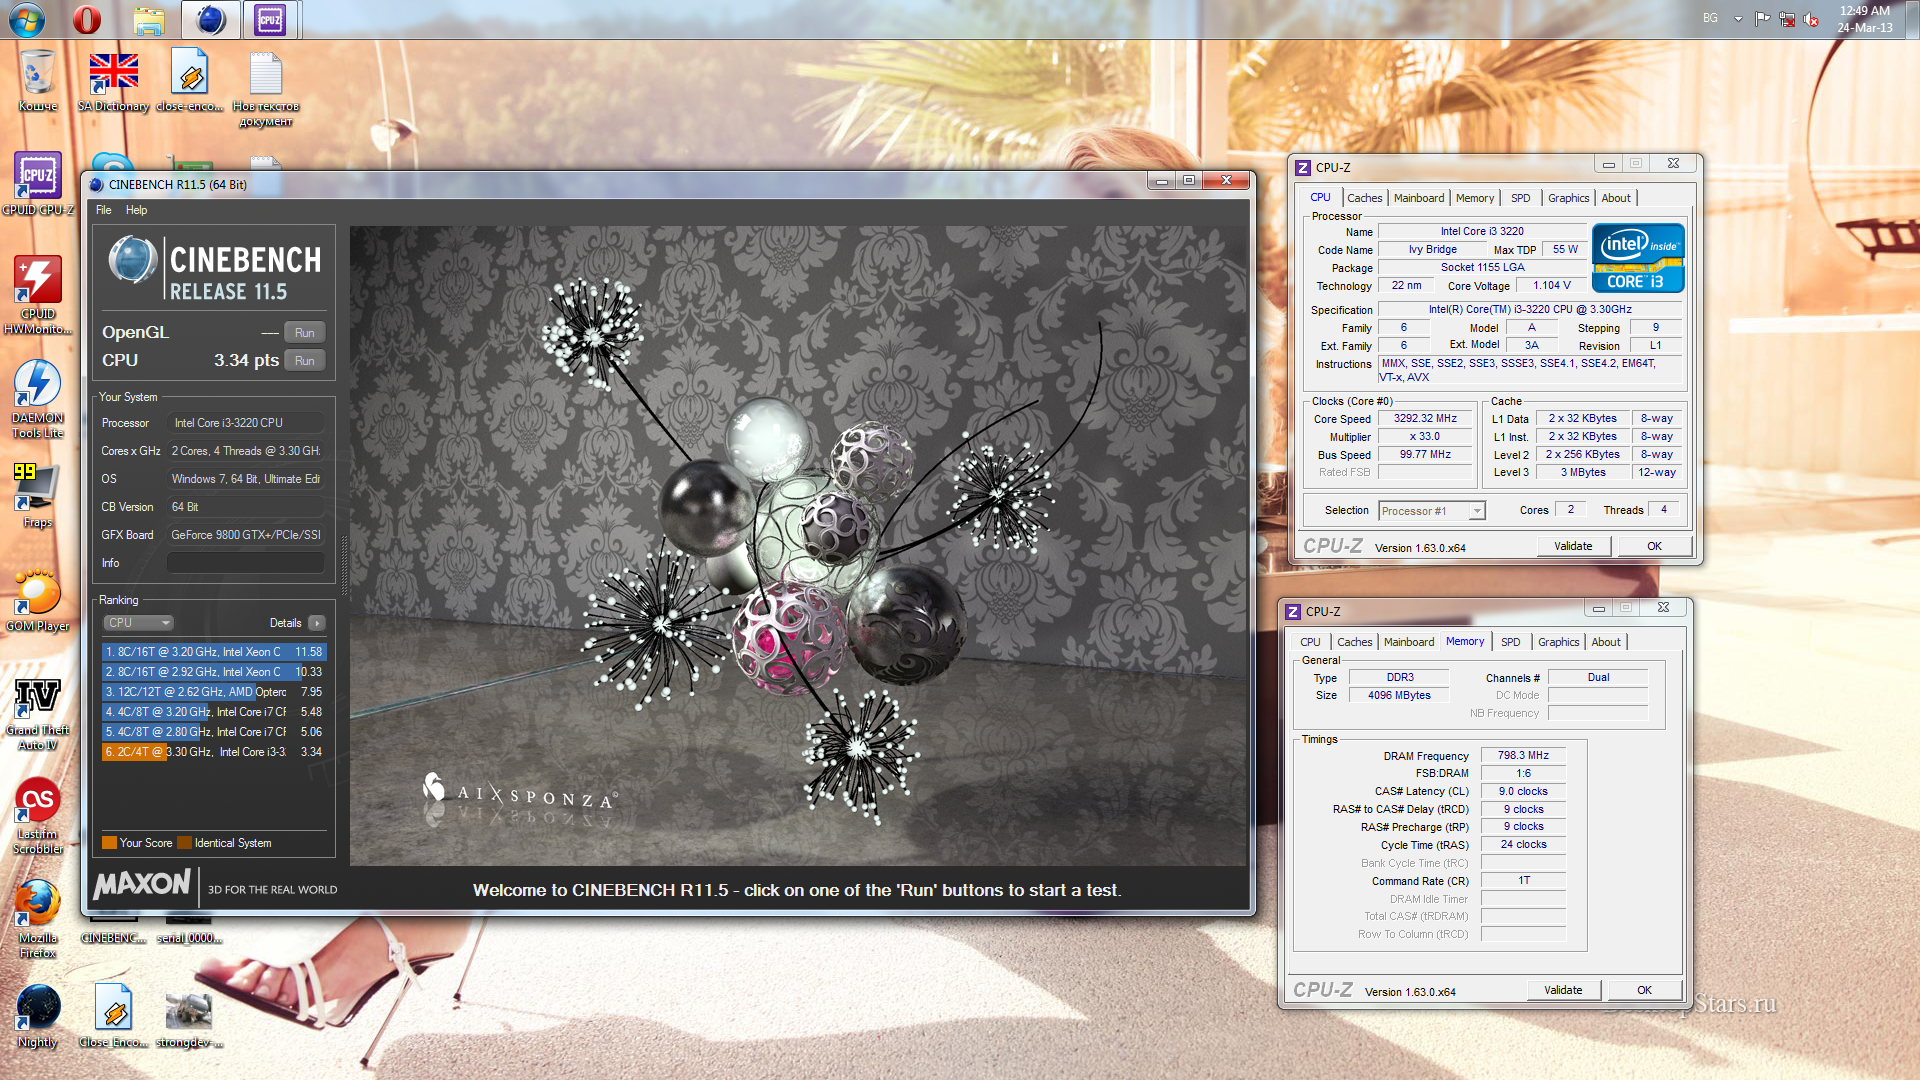This screenshot has width=1920, height=1080.
Task: Open SPD tab in lower CPU-Z
Action: point(1510,642)
